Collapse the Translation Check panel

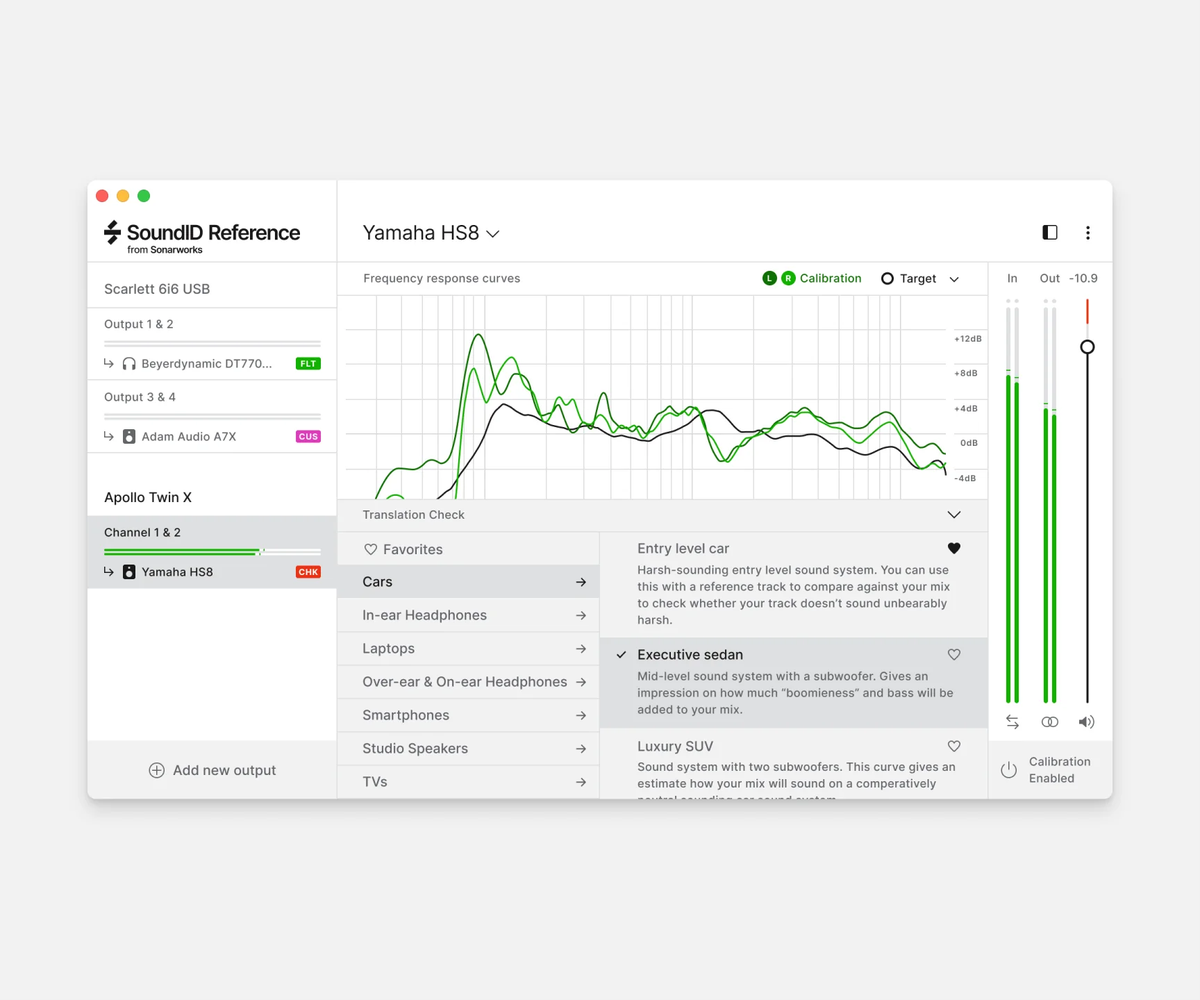(953, 515)
